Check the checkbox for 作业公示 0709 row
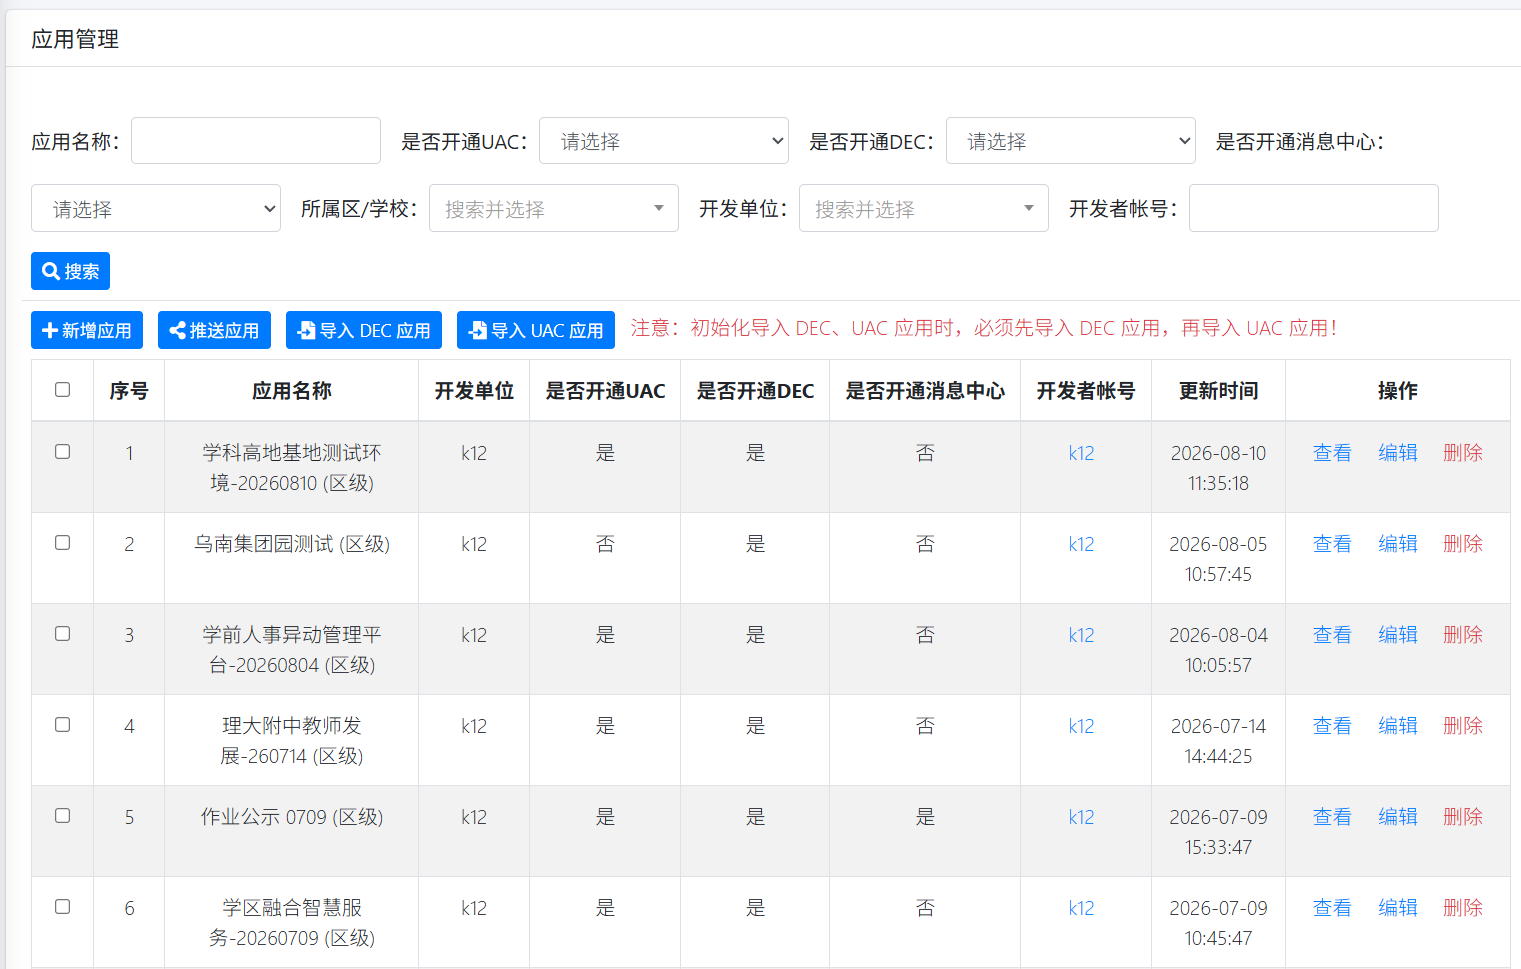This screenshot has width=1521, height=969. [62, 816]
